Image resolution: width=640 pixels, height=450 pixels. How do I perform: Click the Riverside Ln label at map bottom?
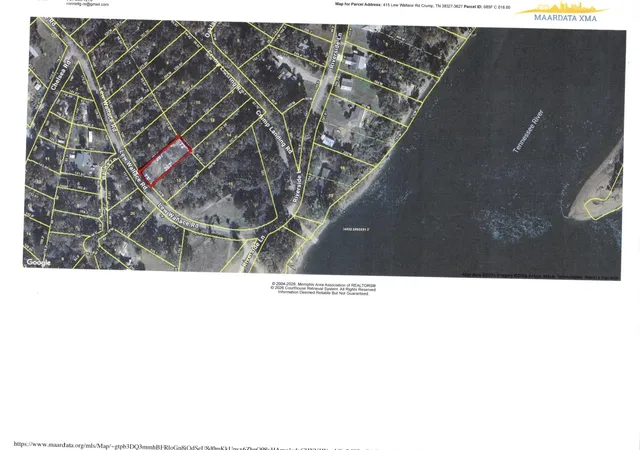pos(253,251)
